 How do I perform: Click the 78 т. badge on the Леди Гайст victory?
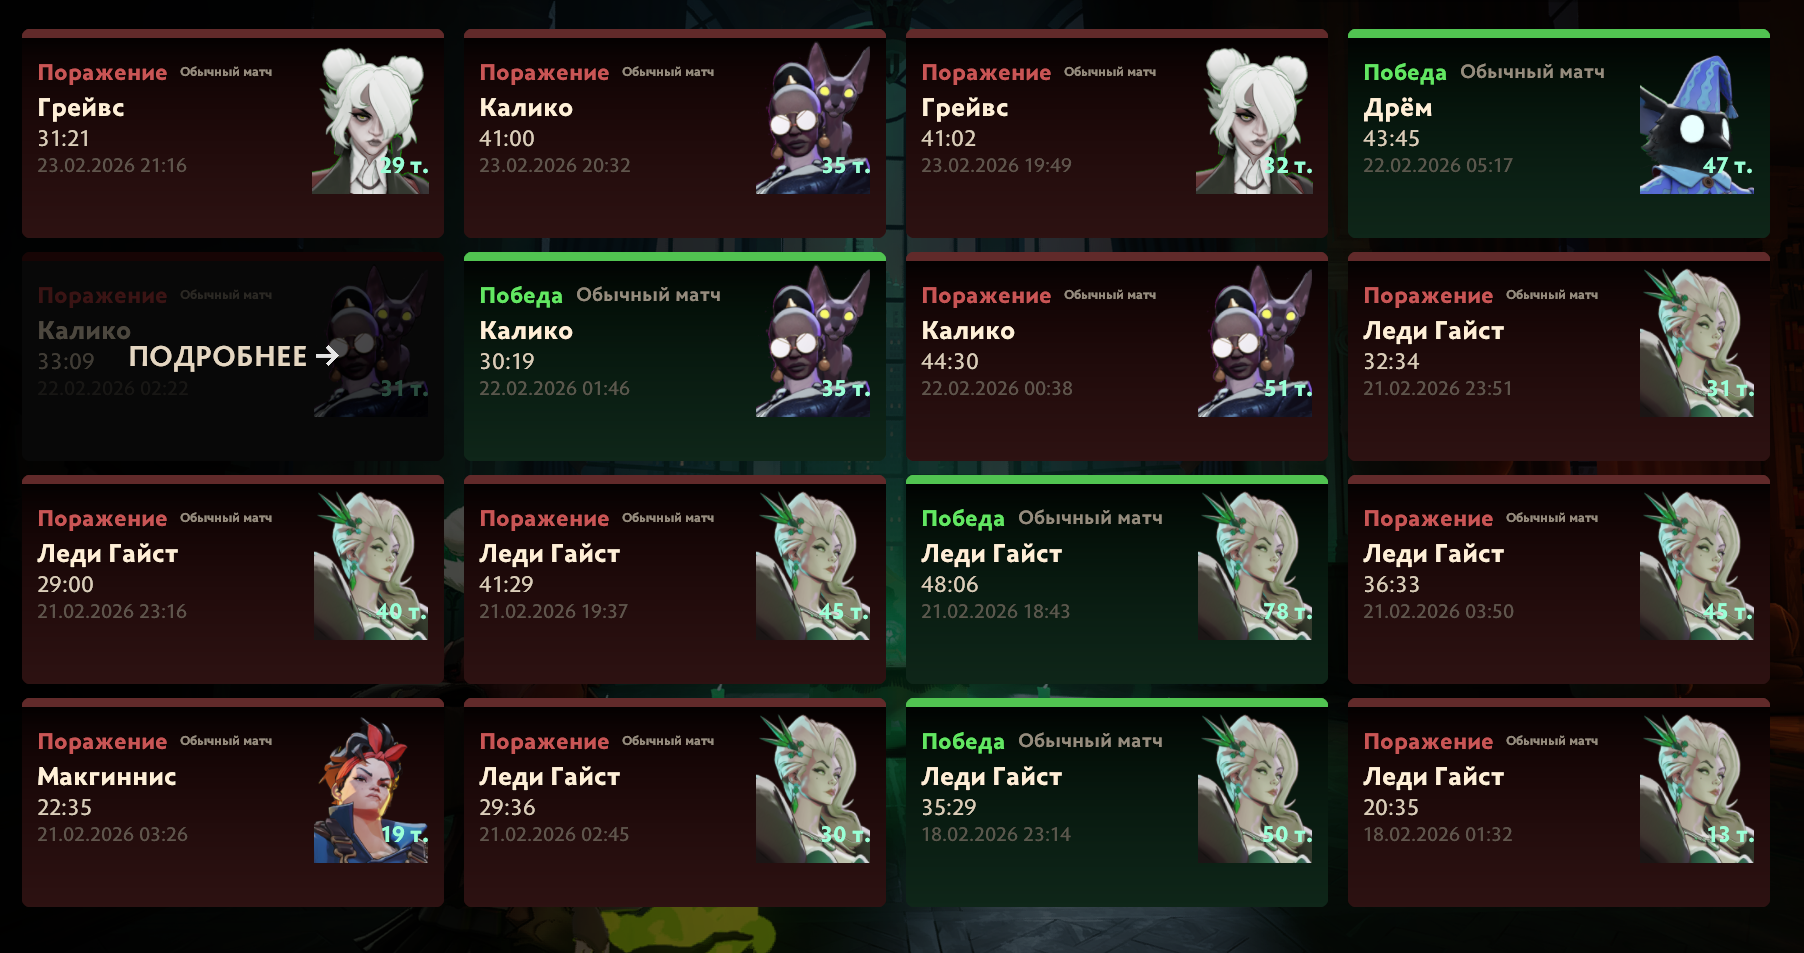pyautogui.click(x=1287, y=611)
